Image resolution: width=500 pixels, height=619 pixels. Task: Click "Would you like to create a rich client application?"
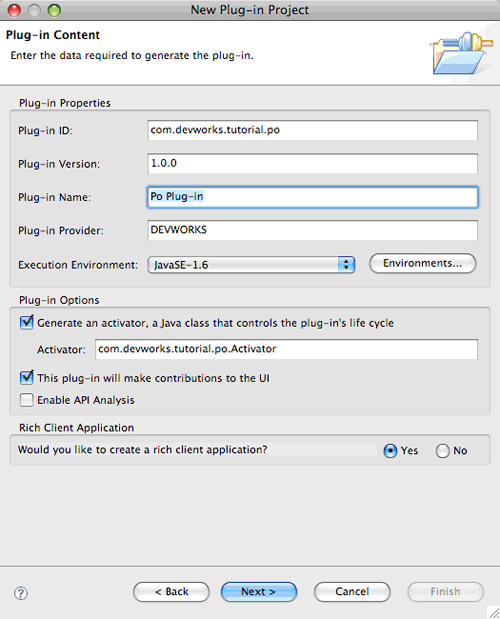[143, 450]
